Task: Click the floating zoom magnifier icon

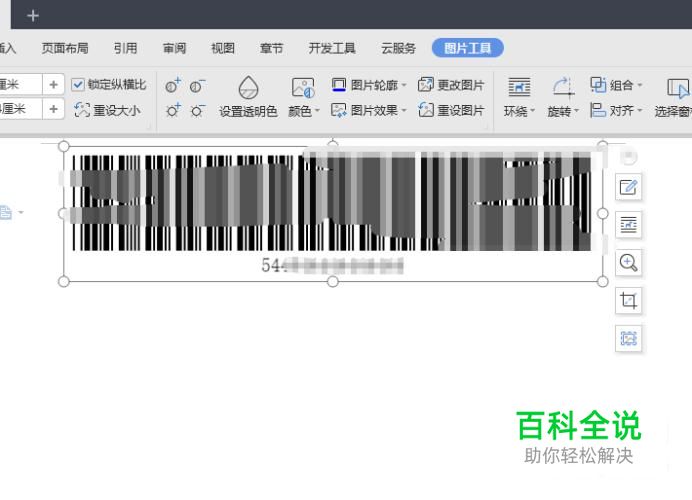Action: (x=628, y=263)
